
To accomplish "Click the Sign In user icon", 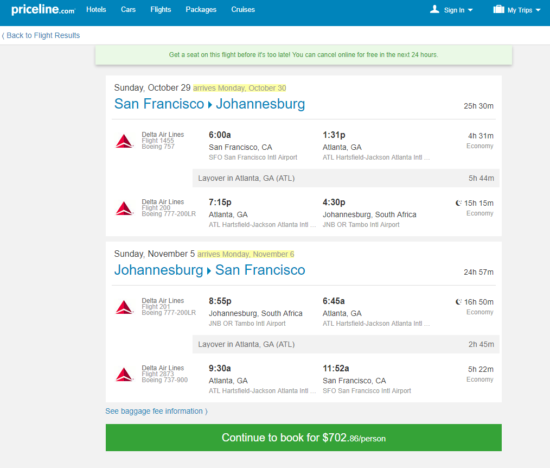I will (434, 9).
